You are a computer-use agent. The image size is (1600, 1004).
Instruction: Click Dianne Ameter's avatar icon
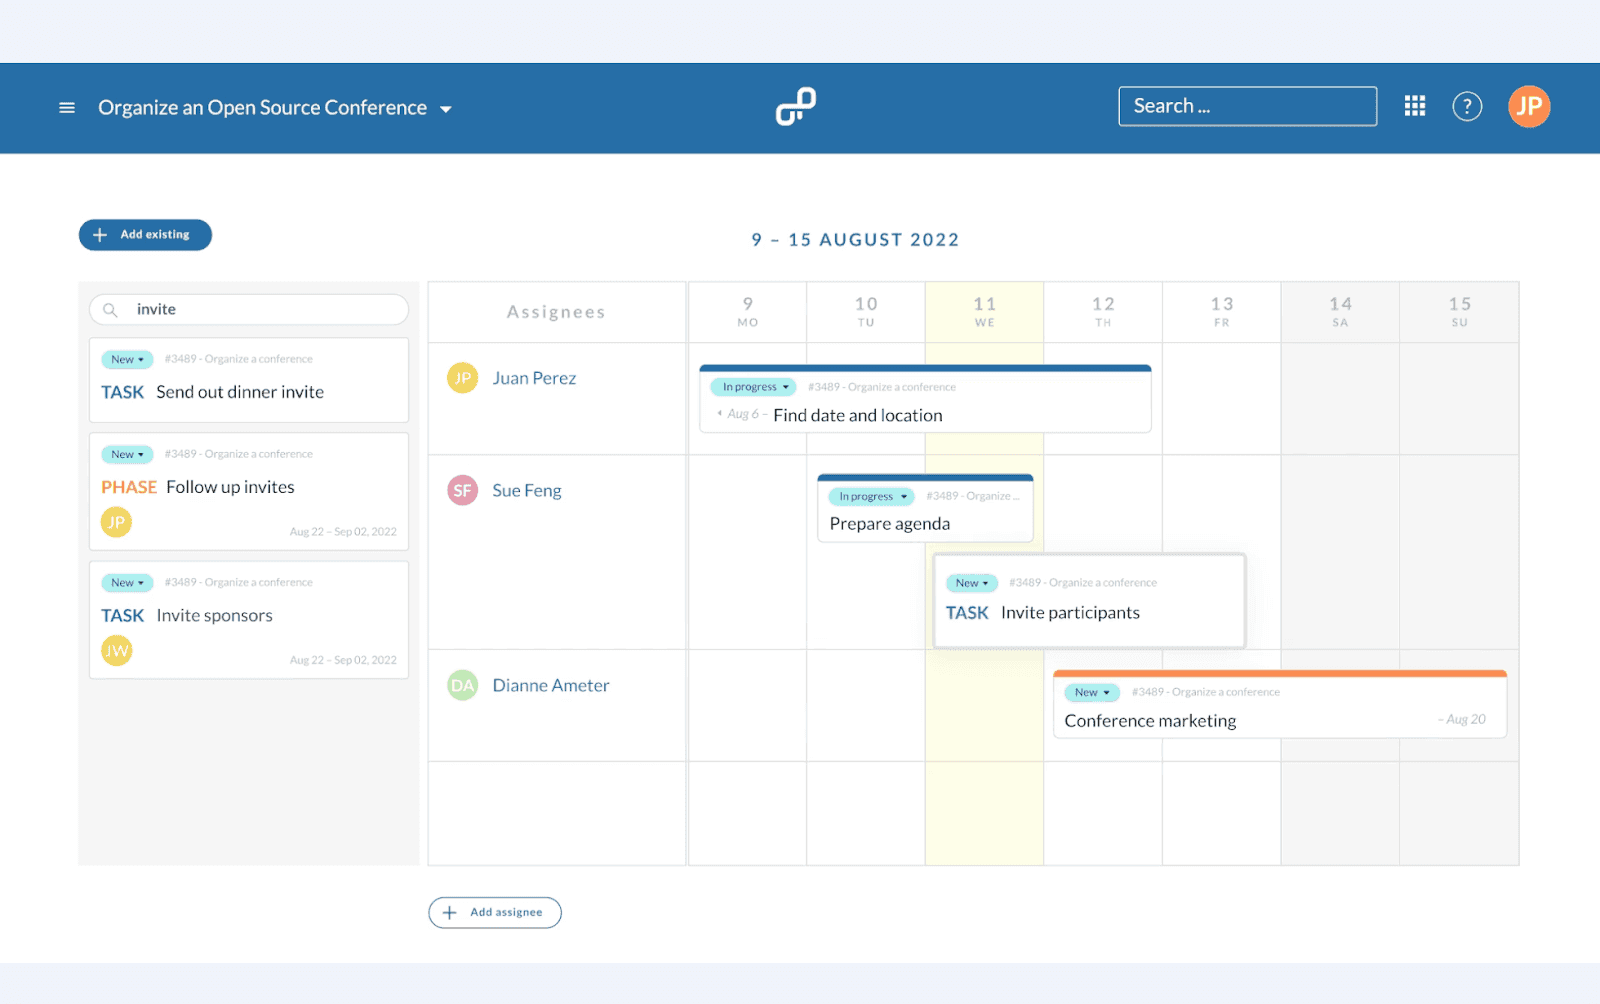click(461, 685)
